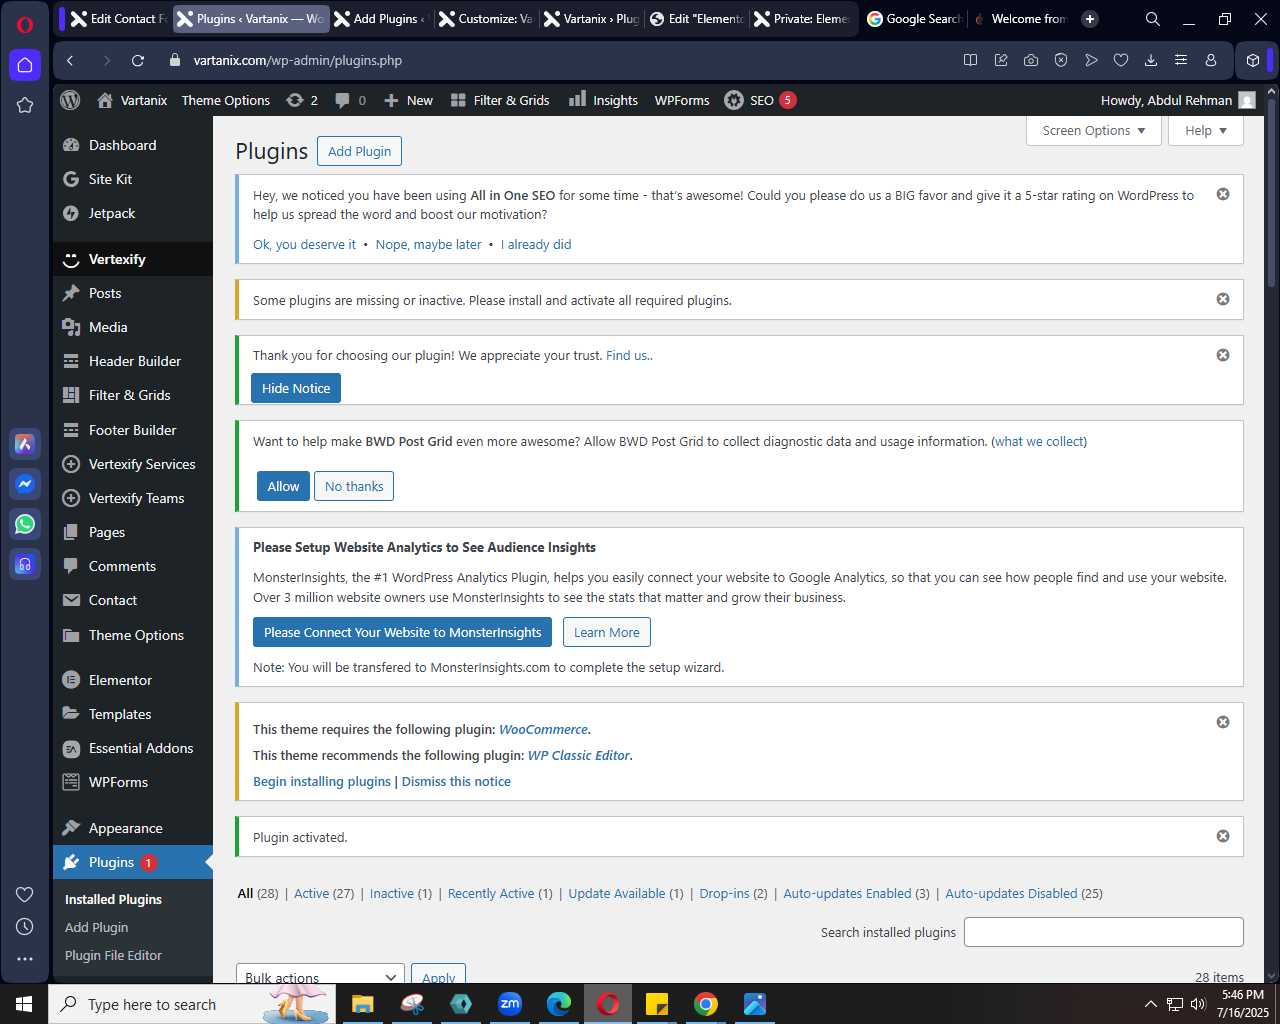Click No thanks button
The height and width of the screenshot is (1024, 1280).
point(354,486)
